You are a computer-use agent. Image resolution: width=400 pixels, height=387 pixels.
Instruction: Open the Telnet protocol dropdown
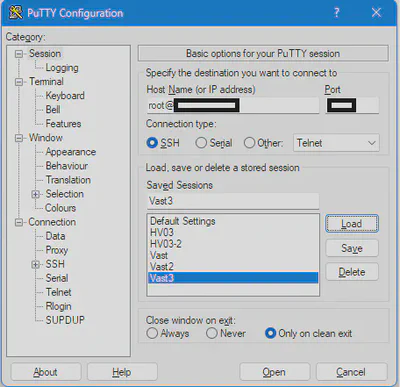(336, 143)
